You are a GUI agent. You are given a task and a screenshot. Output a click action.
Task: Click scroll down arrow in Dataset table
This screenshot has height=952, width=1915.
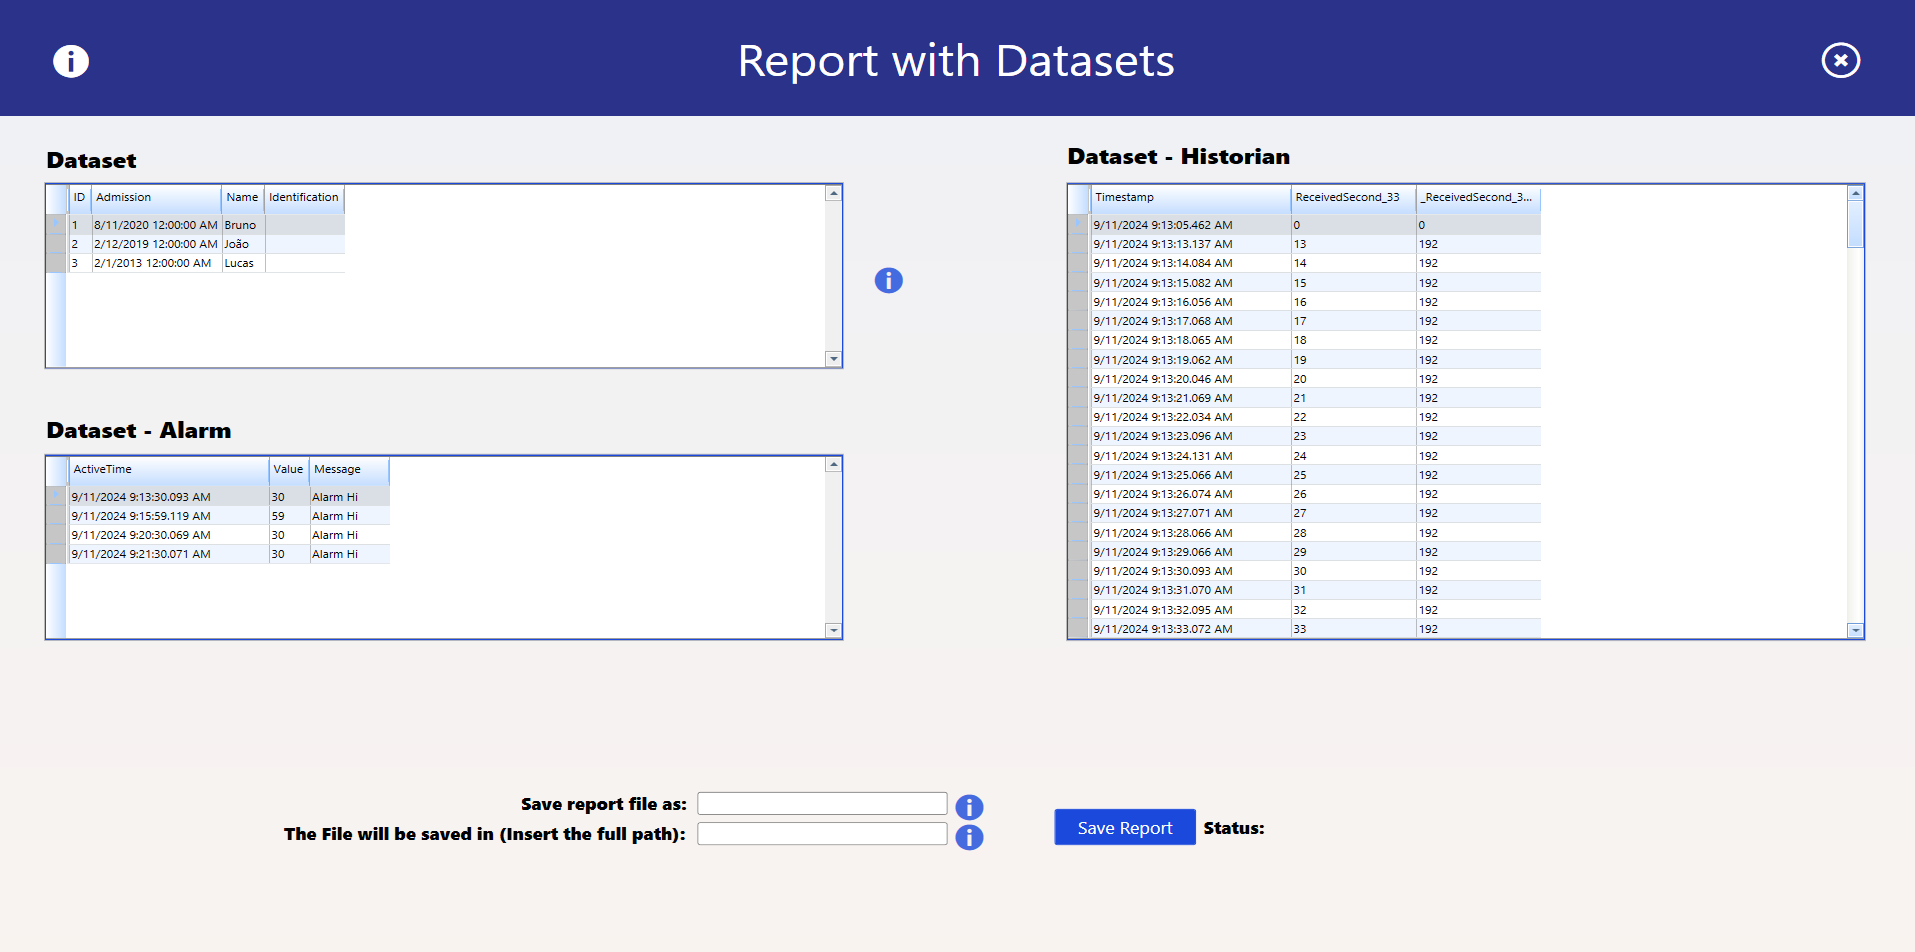tap(833, 359)
